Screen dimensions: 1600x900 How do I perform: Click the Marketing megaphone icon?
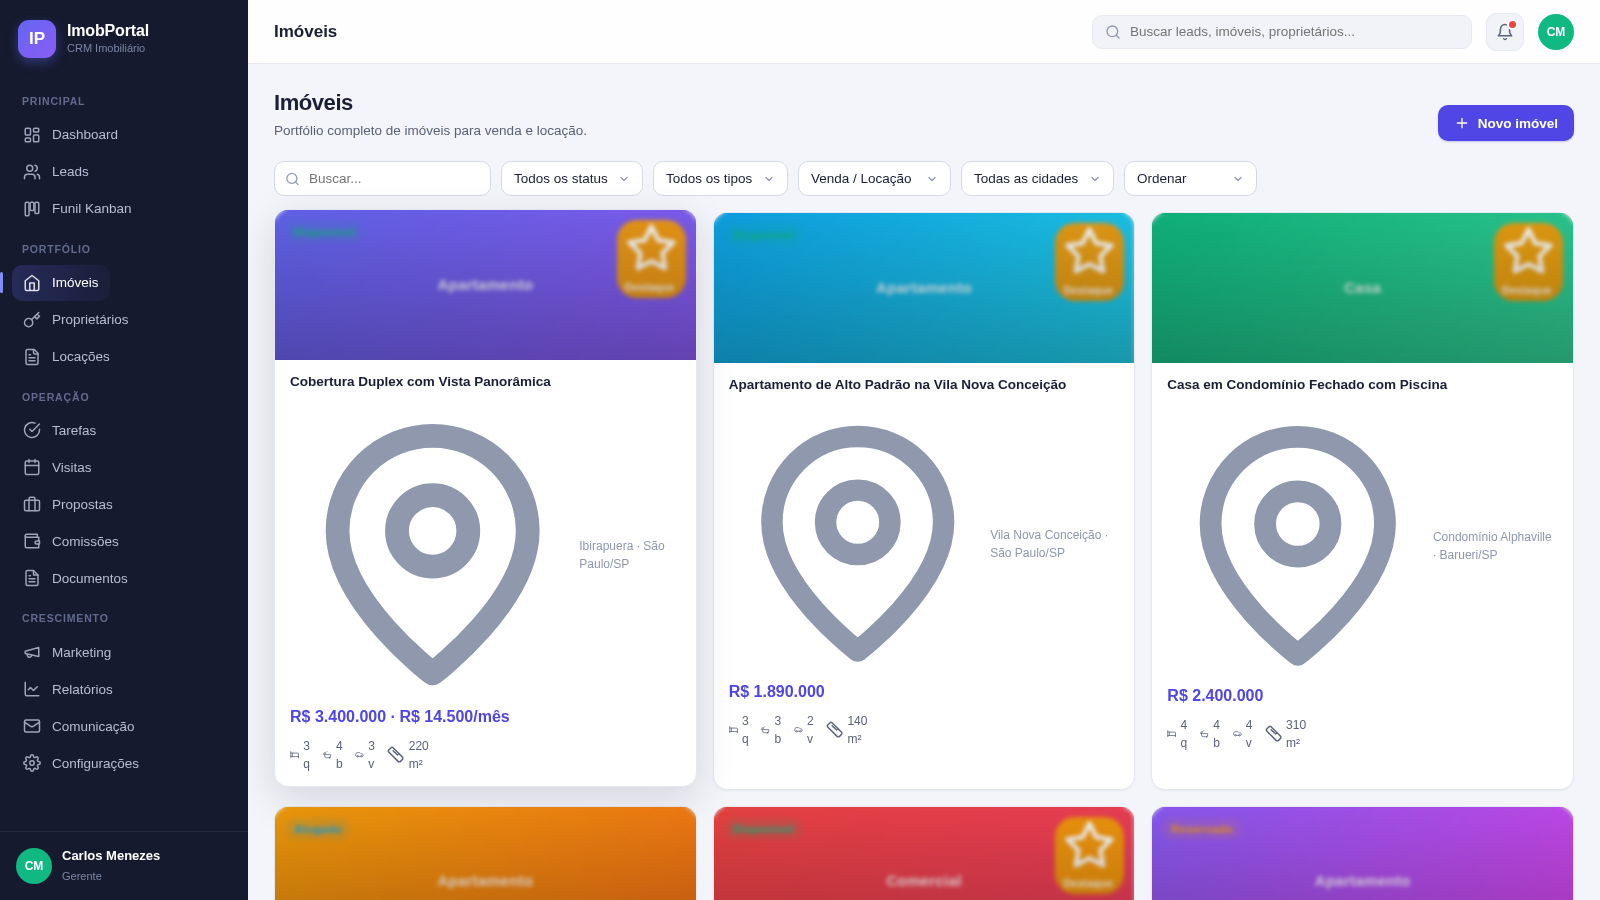coord(32,653)
